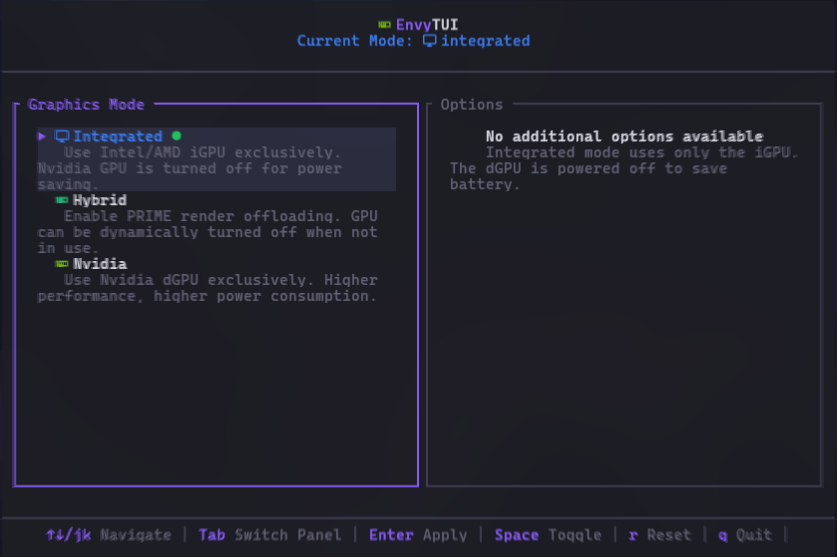Viewport: 837px width, 557px height.
Task: Hit the q Quit footer shortcut
Action: [x=745, y=535]
